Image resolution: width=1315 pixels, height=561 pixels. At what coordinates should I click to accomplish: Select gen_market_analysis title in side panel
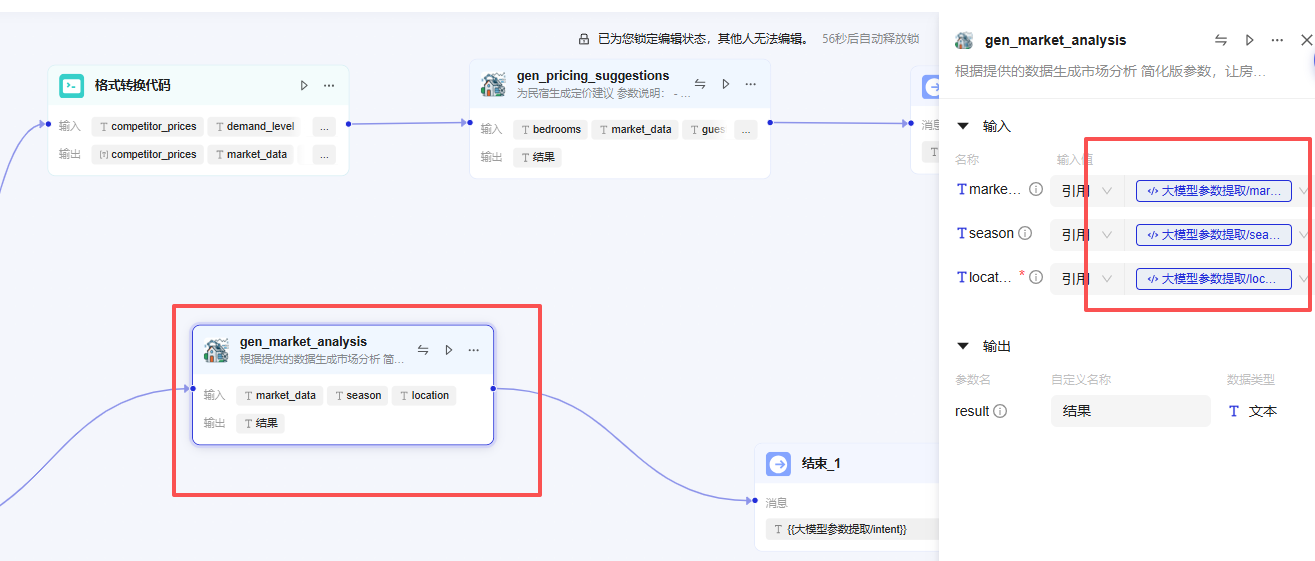(1056, 41)
